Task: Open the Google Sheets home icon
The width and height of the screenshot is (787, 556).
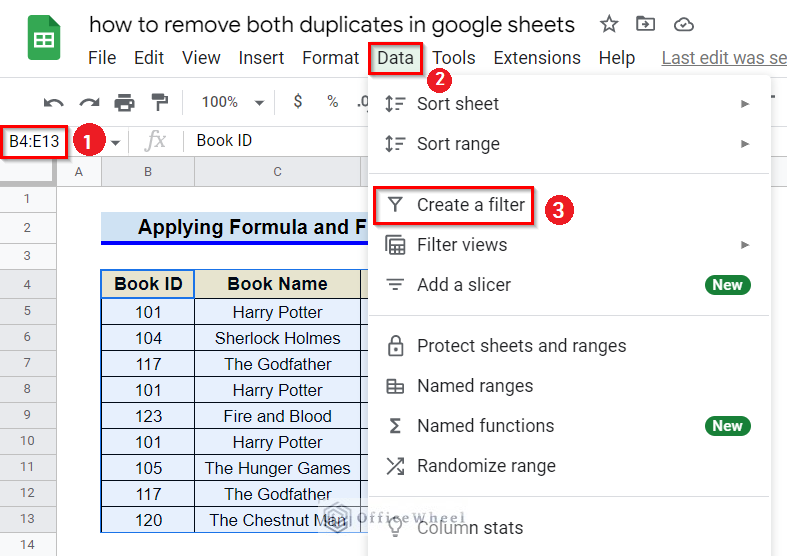Action: (x=44, y=38)
